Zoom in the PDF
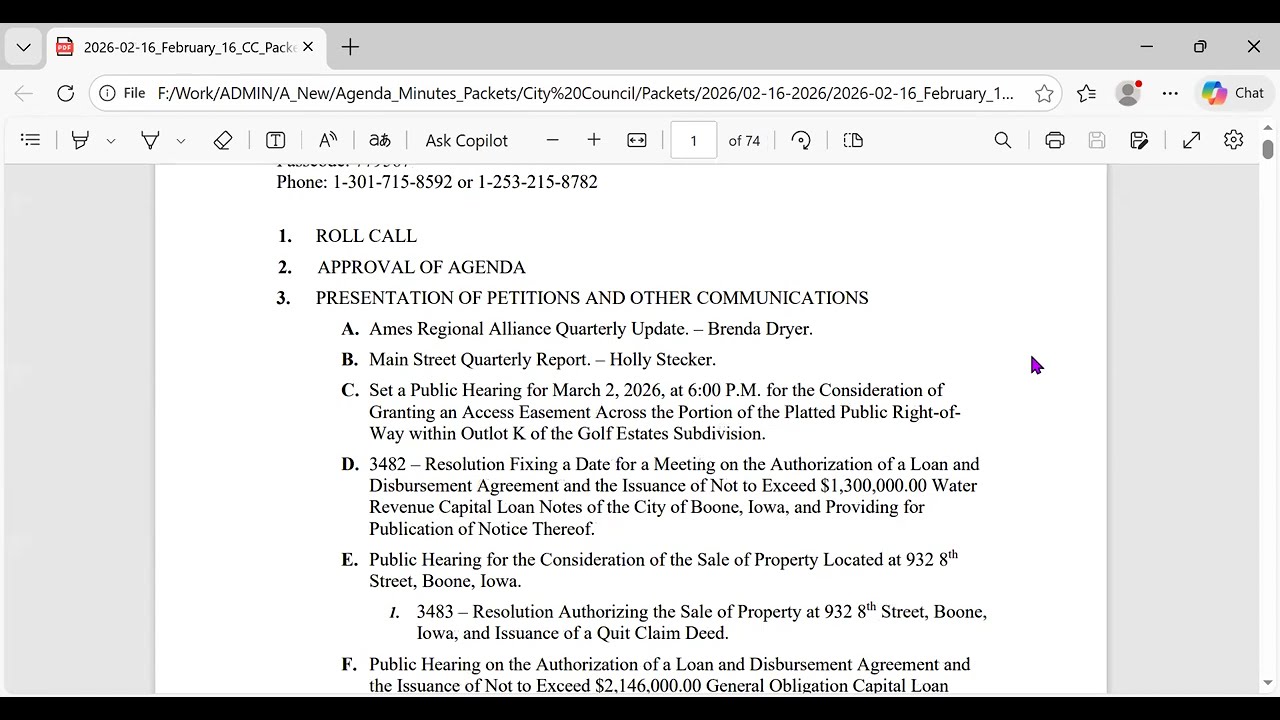Screen dimensions: 1280x720 pos(594,140)
